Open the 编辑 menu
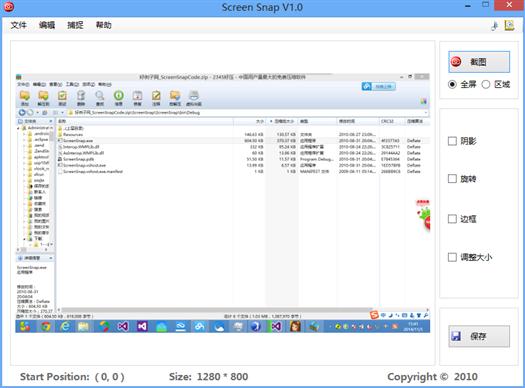This screenshot has width=525, height=388. click(47, 25)
